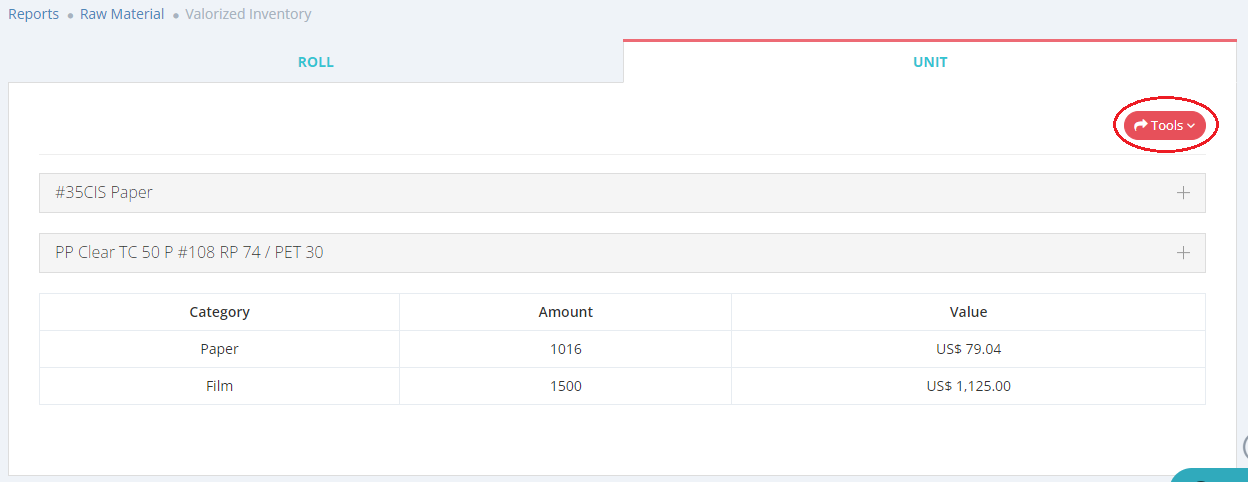The image size is (1248, 482).
Task: Select the UNIT tab
Action: tap(930, 62)
